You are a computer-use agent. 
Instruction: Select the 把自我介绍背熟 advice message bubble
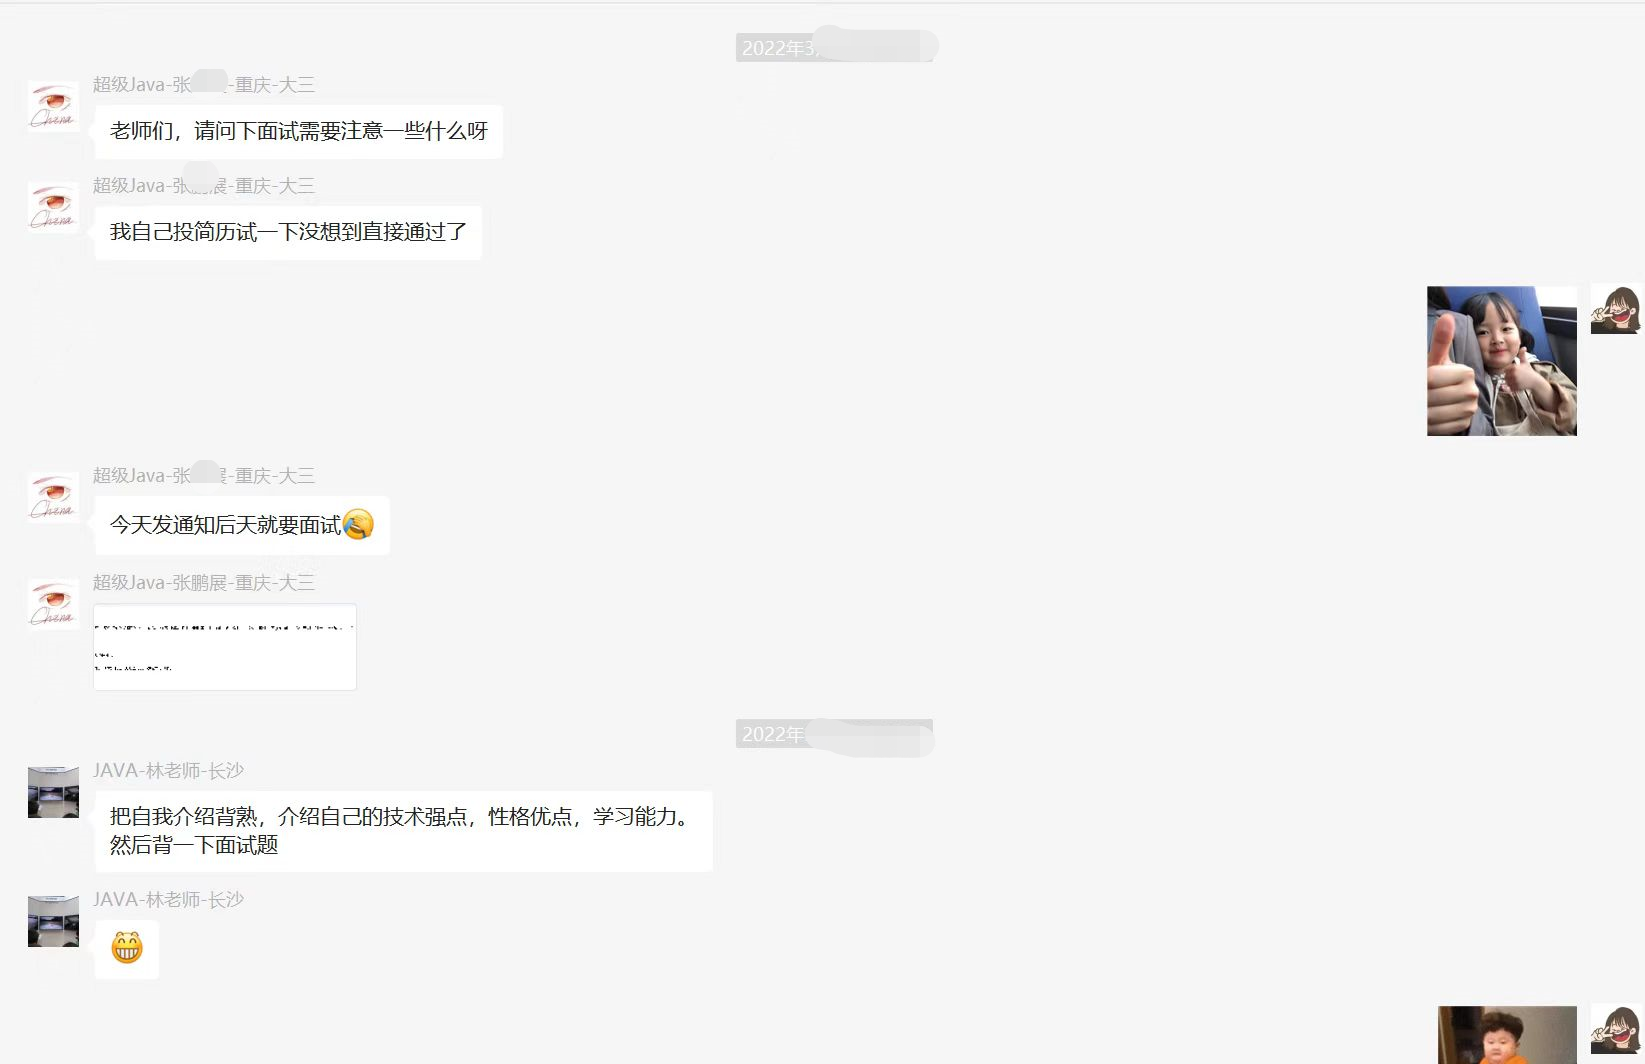pyautogui.click(x=404, y=831)
